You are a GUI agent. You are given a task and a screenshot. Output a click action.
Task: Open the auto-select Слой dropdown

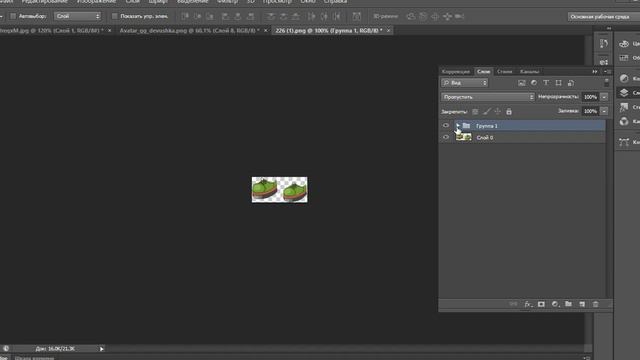pos(78,16)
